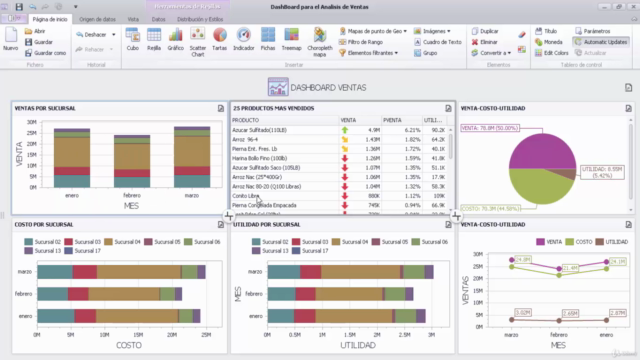This screenshot has height=360, width=640.
Task: Click Sucursal 04 swatch in Utilidad legend
Action: [x=336, y=242]
